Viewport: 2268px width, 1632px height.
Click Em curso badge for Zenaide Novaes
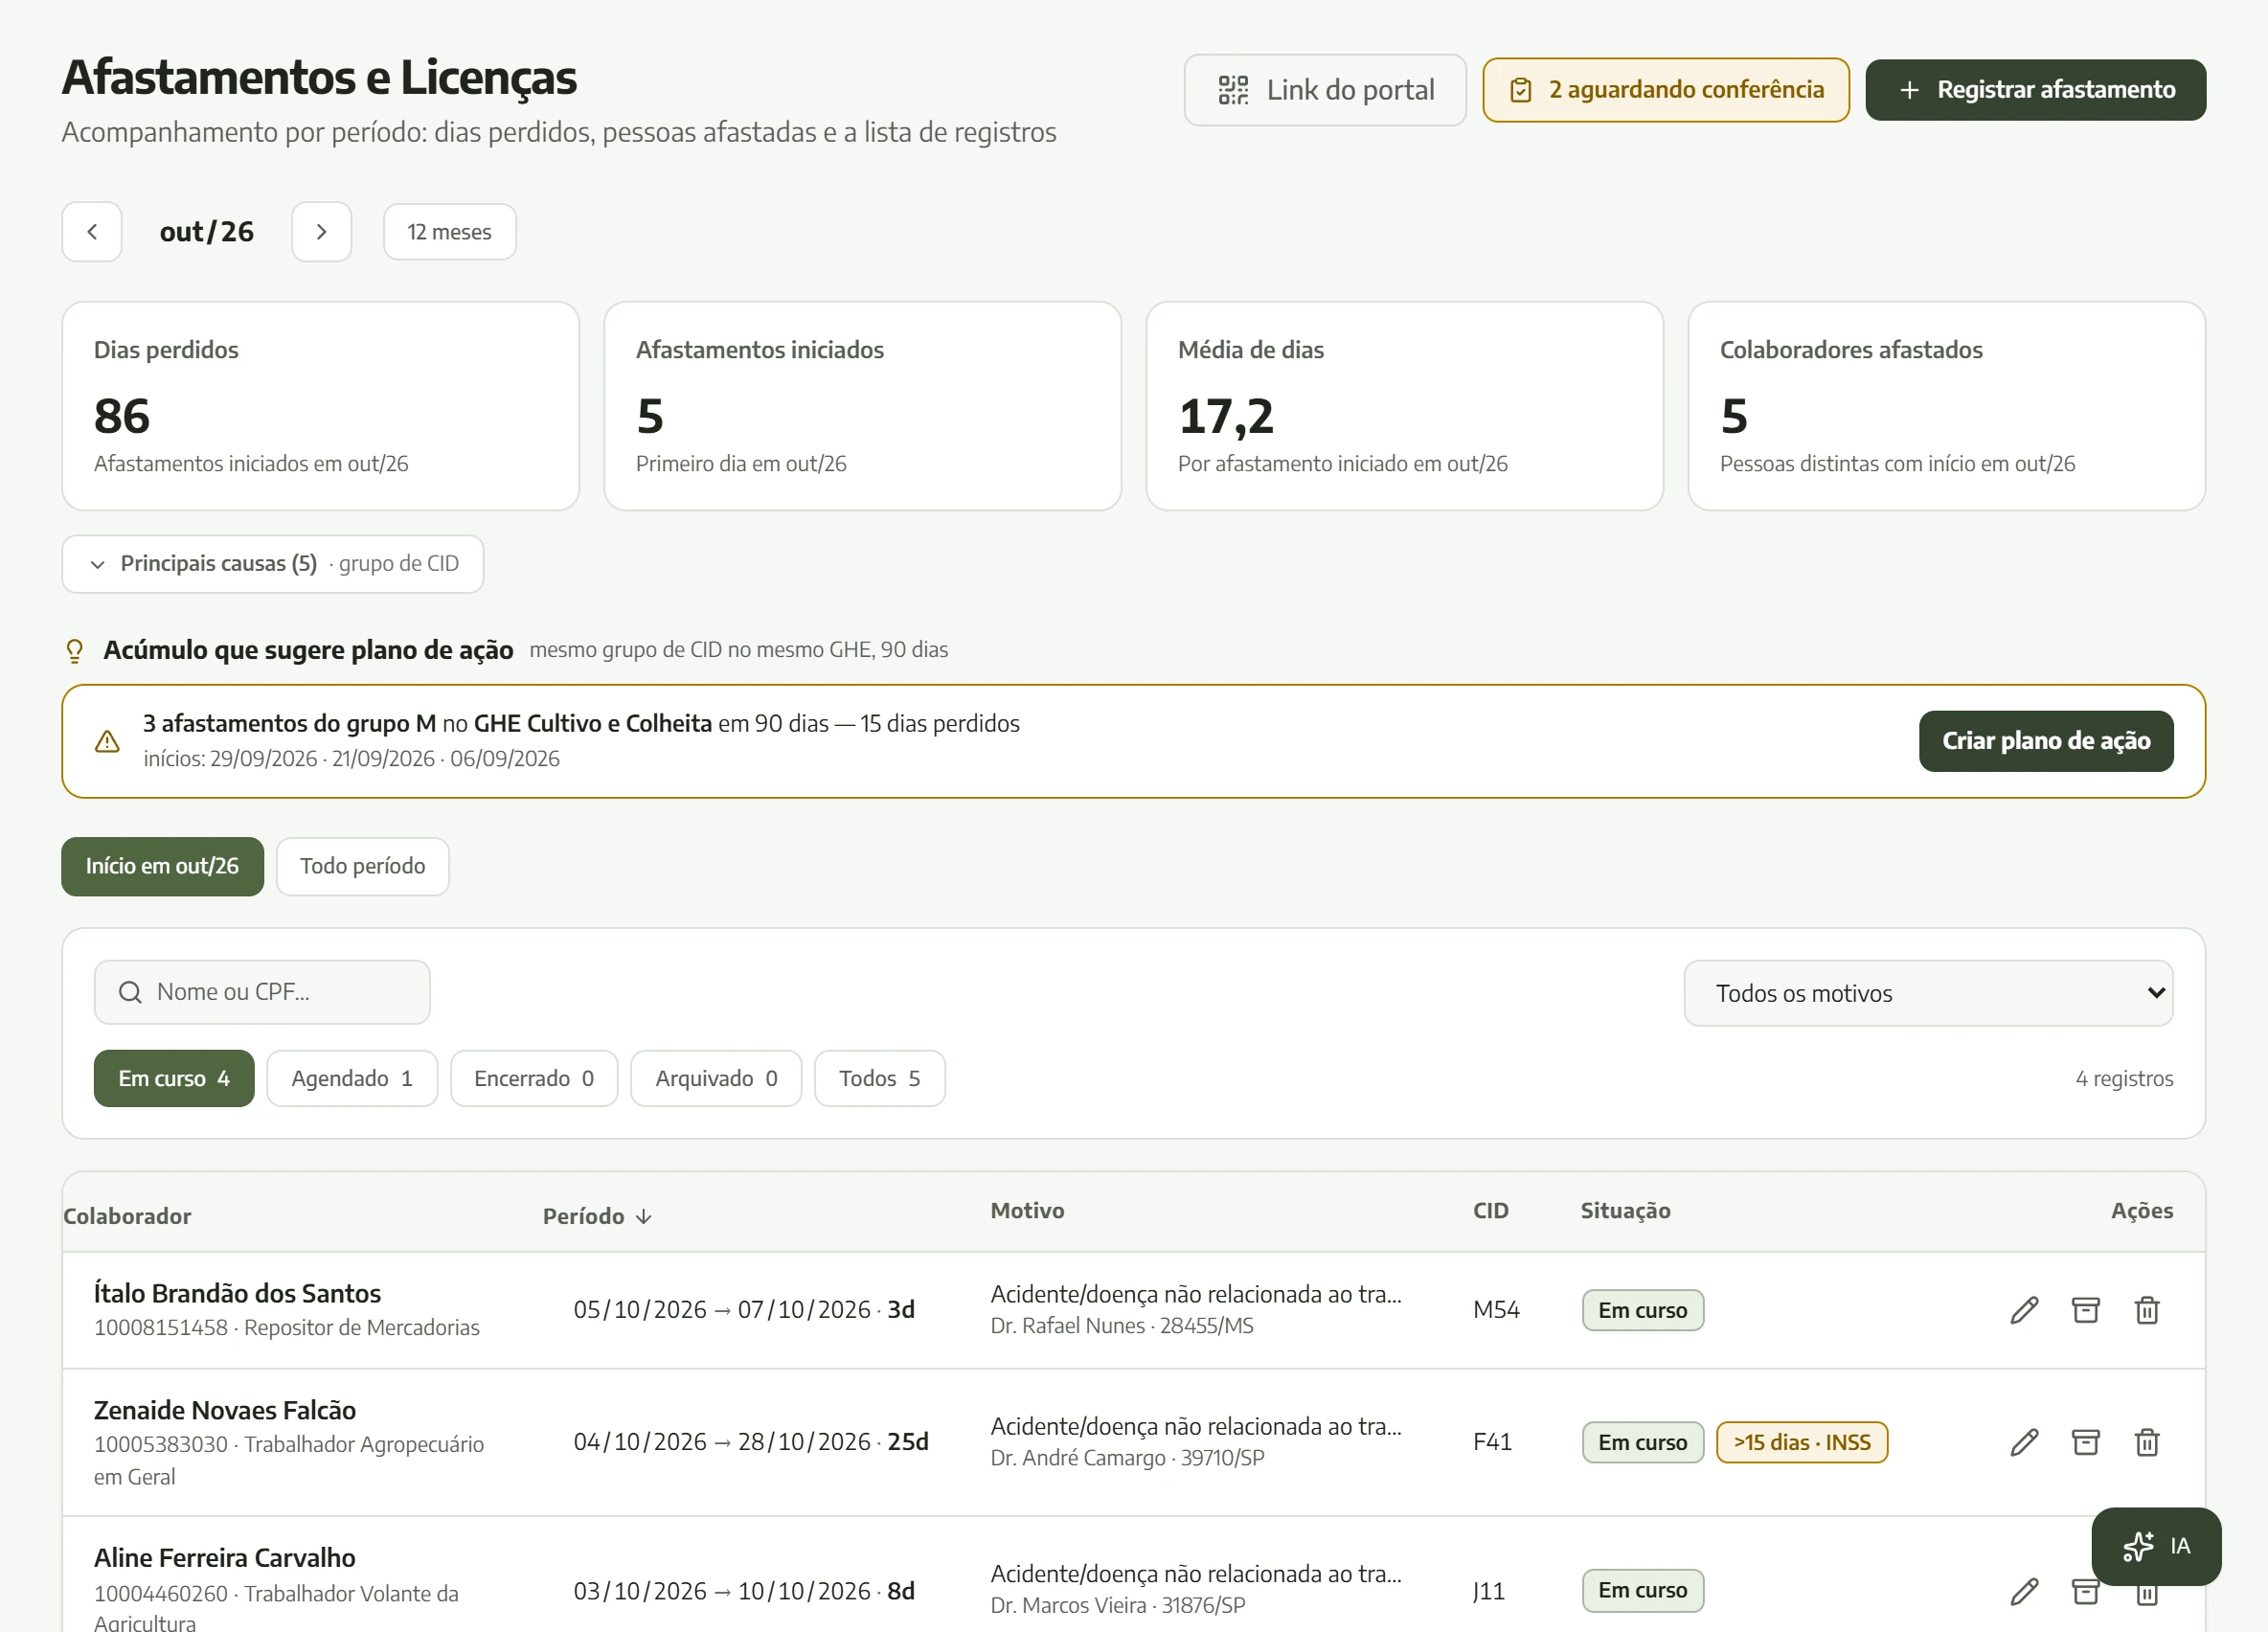pyautogui.click(x=1642, y=1442)
